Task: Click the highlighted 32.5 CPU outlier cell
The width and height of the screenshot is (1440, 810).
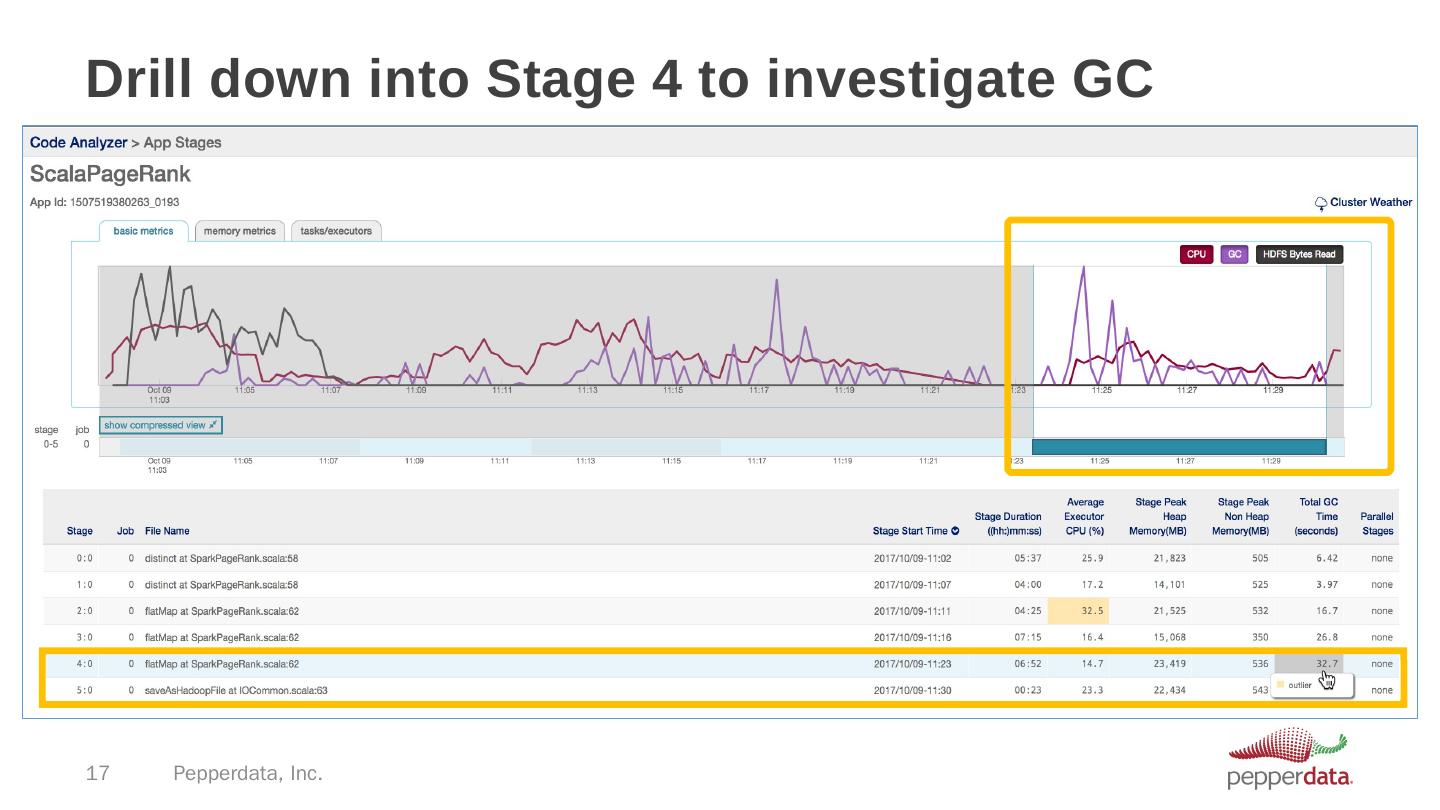Action: 1085,610
